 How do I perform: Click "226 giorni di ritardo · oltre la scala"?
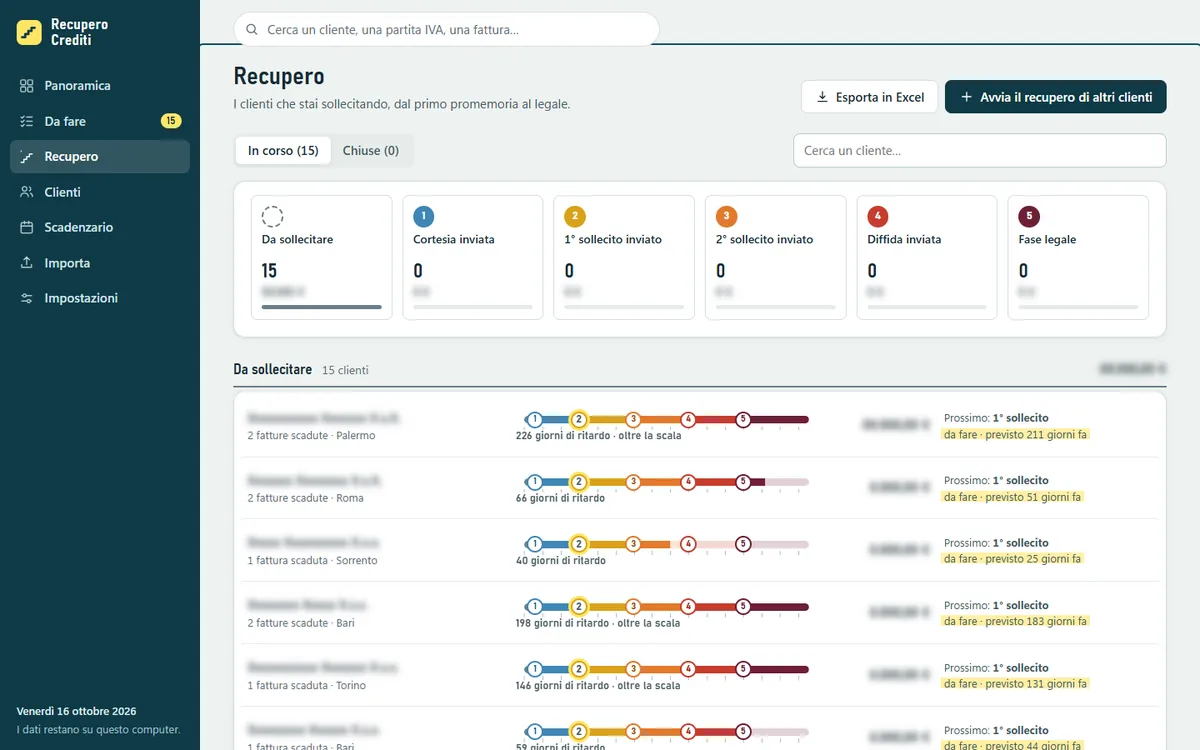point(599,436)
